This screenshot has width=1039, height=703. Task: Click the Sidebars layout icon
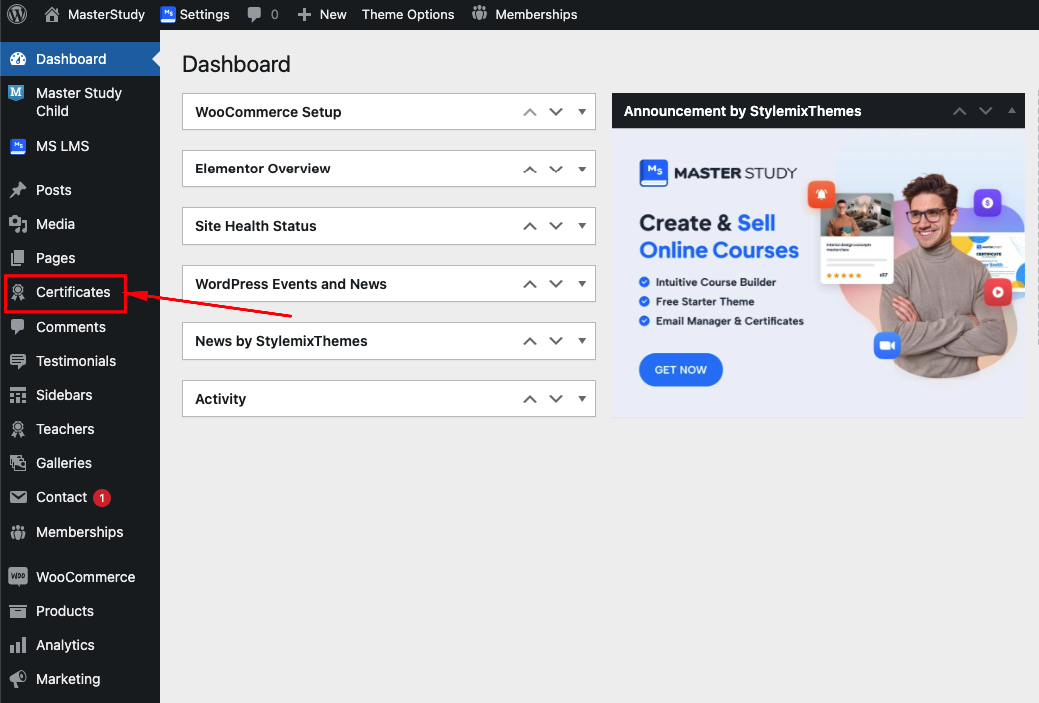click(18, 395)
